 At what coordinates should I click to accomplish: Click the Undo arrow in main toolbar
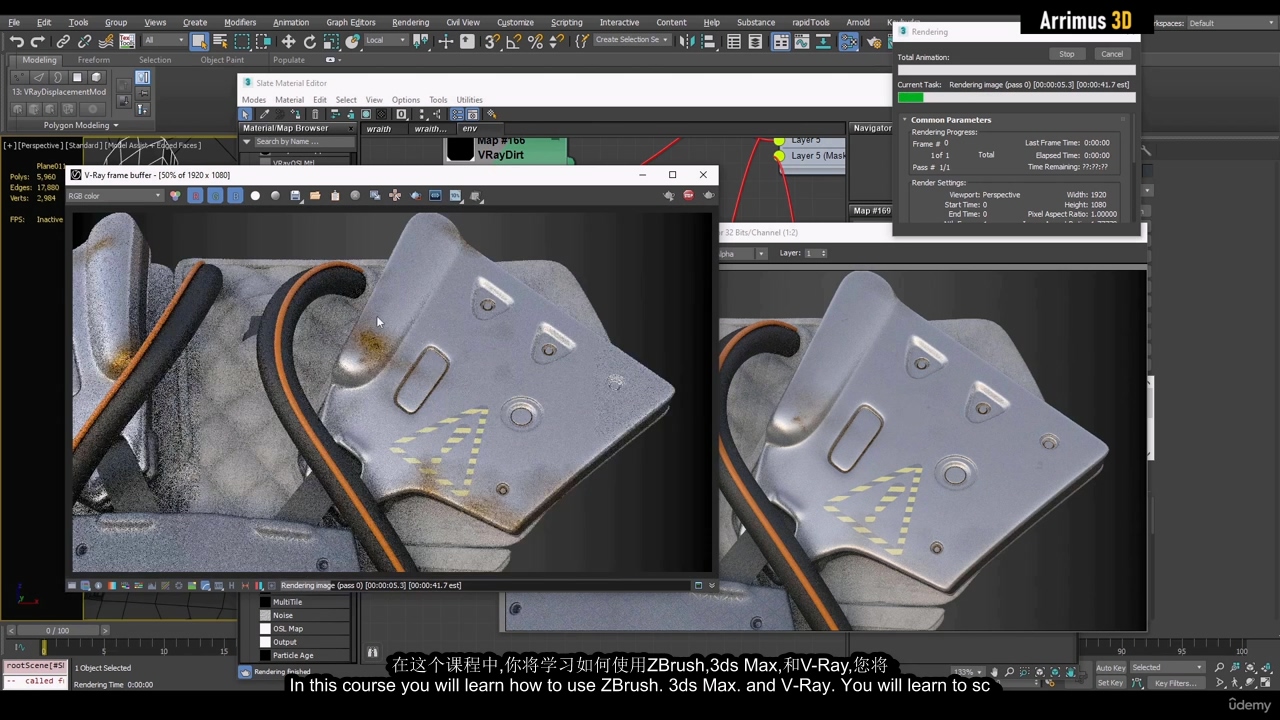coord(17,41)
